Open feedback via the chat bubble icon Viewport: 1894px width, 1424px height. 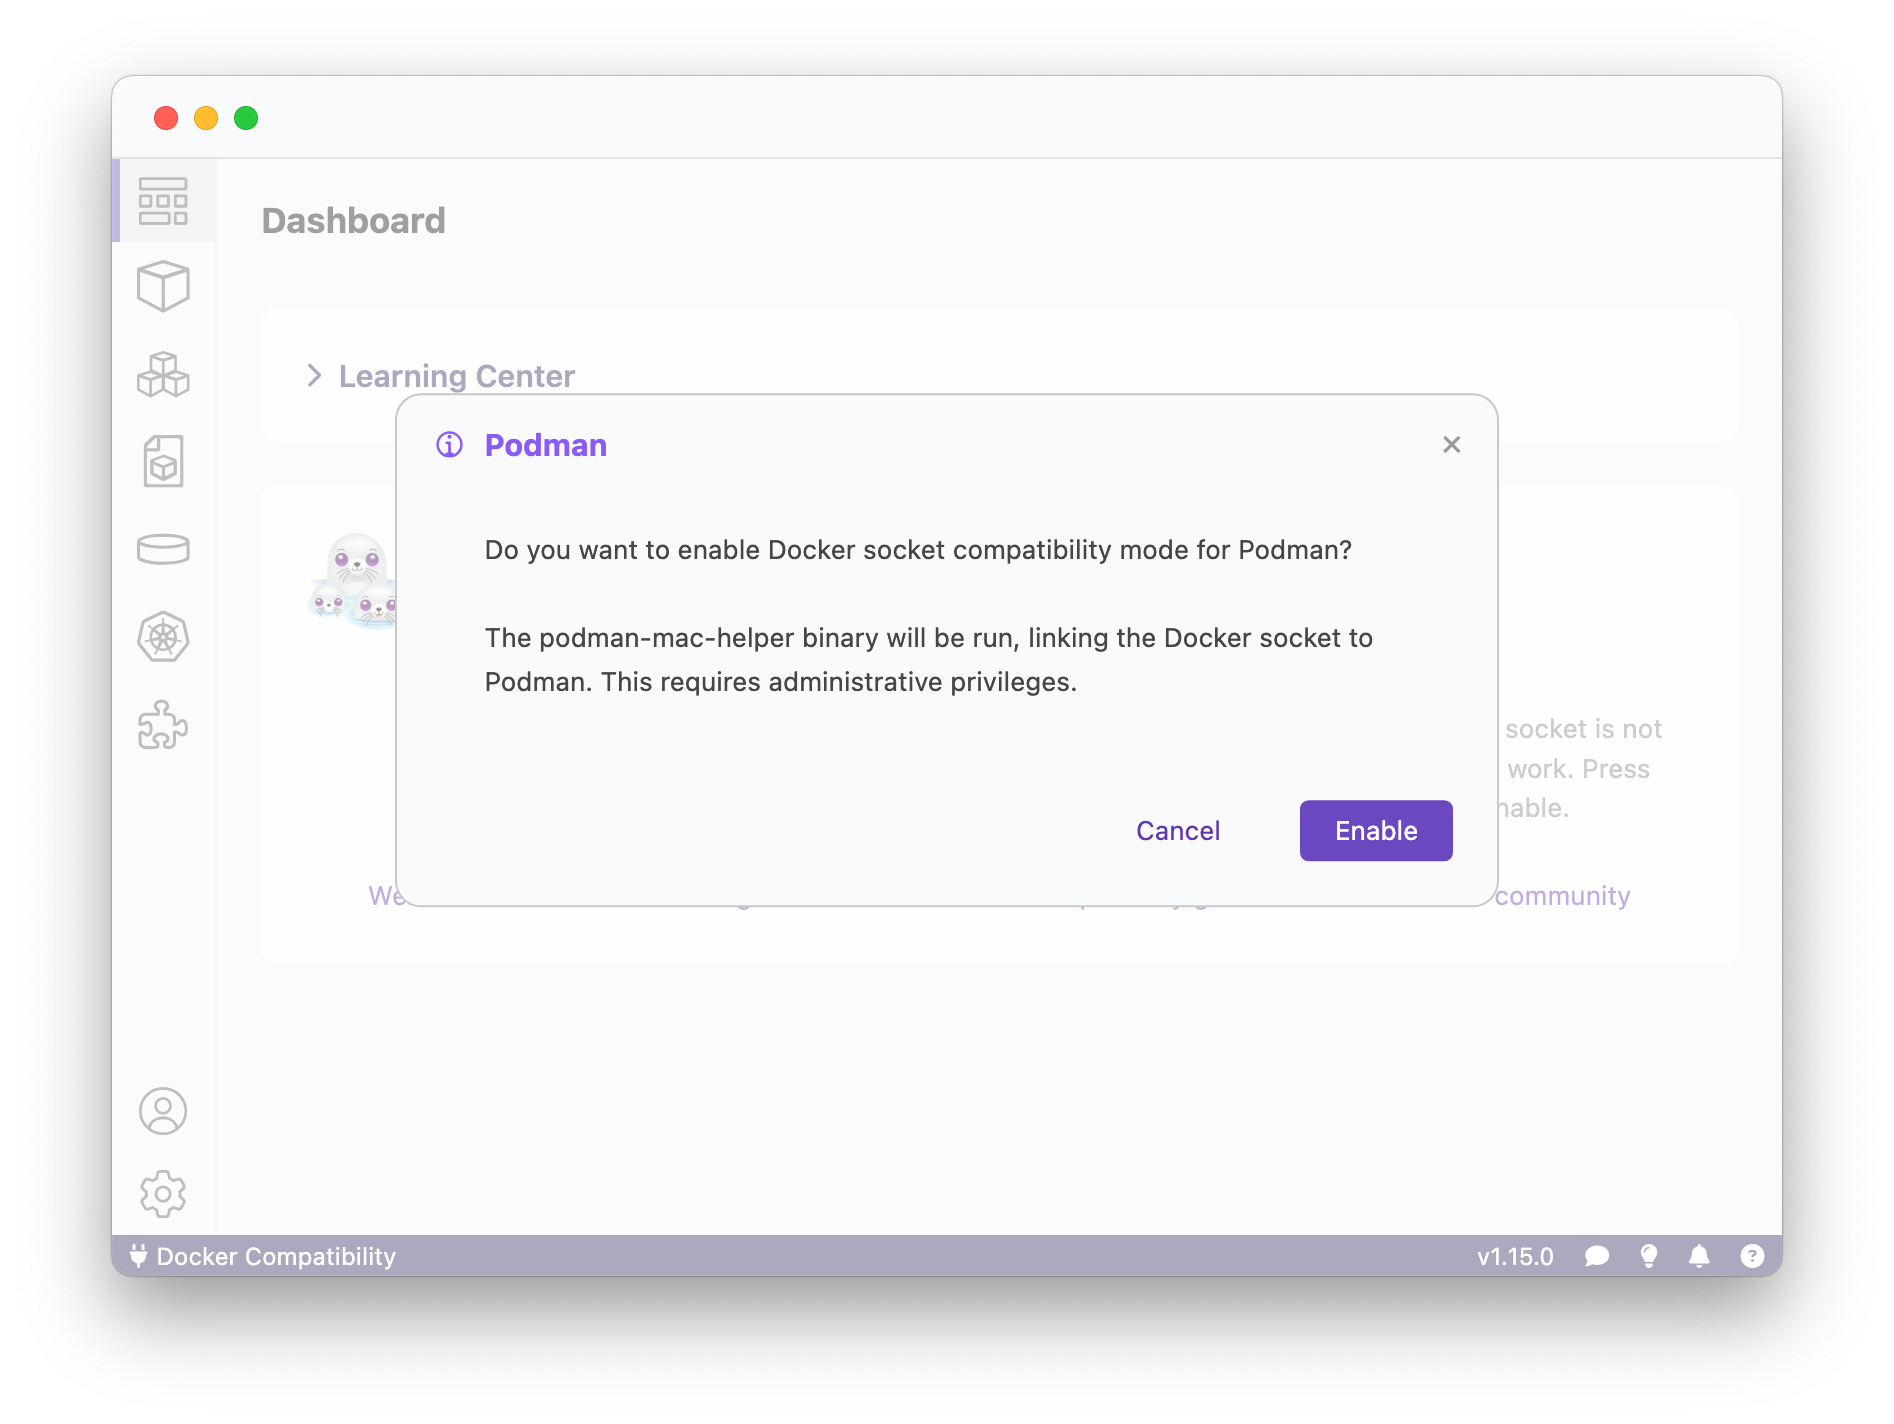[x=1598, y=1256]
